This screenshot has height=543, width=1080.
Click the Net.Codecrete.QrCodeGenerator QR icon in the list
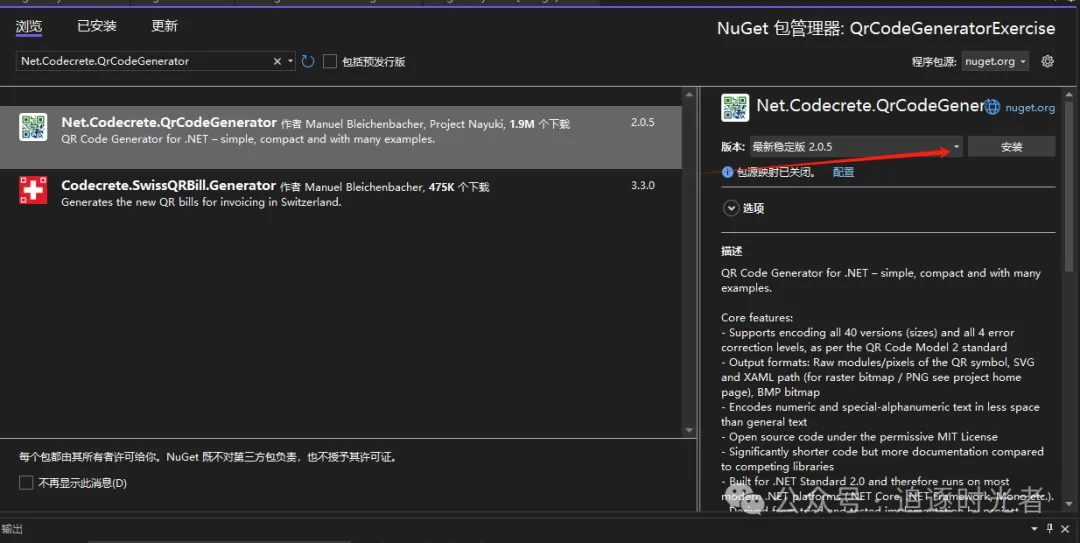33,127
